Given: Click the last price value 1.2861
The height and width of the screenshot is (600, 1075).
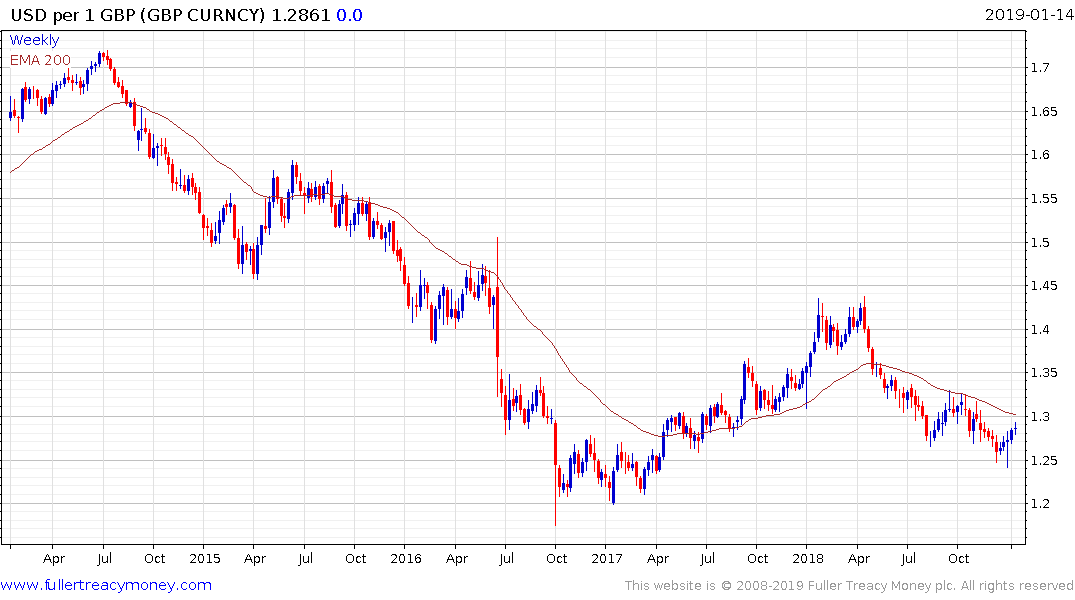Looking at the screenshot, I should [301, 15].
